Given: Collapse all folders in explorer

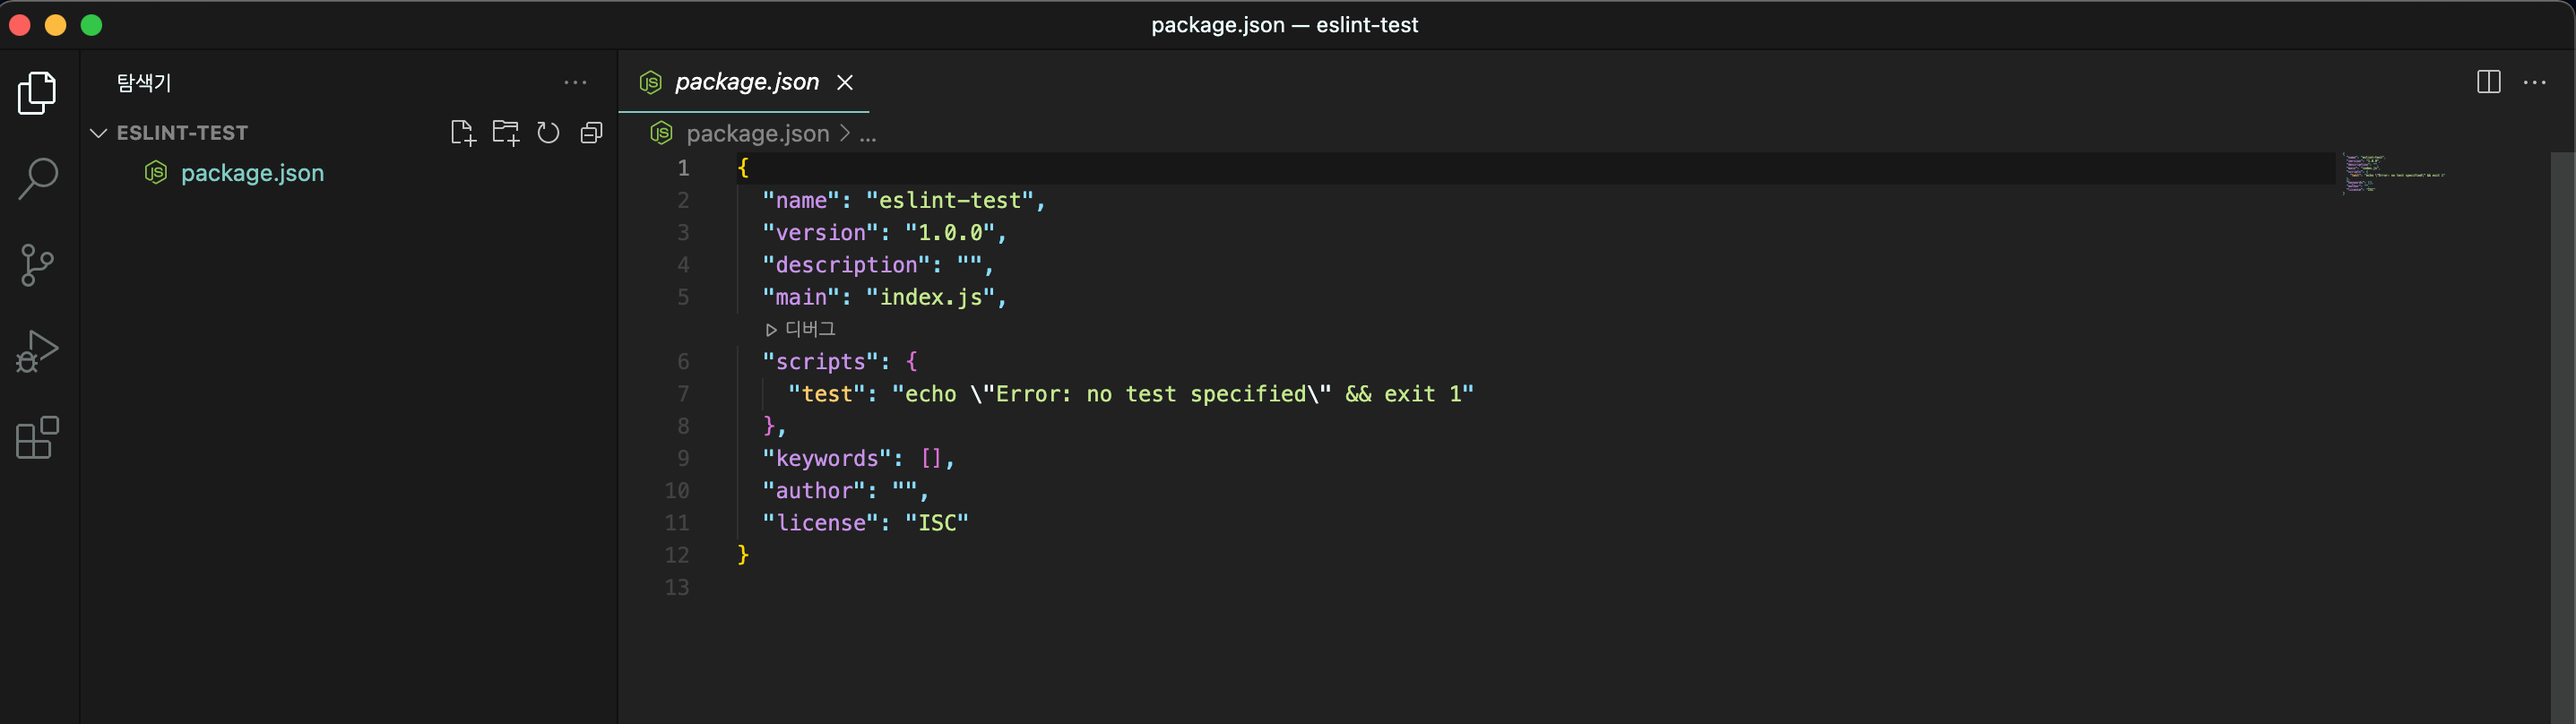Looking at the screenshot, I should (x=591, y=133).
